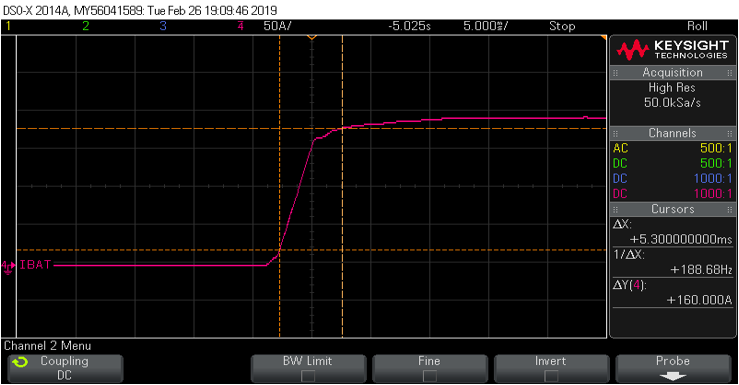Viewport: 739px width, 385px height.
Task: Click the Coupling rotate arrow icon
Action: click(20, 362)
